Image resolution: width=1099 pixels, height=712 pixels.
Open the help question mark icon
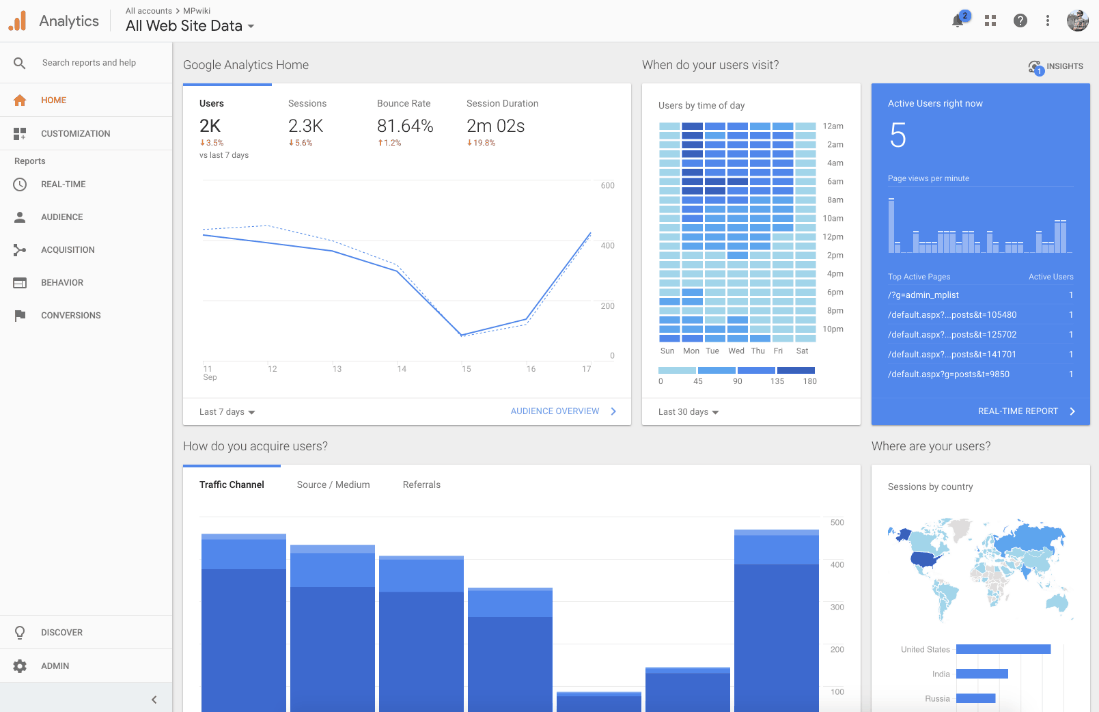pos(1020,21)
